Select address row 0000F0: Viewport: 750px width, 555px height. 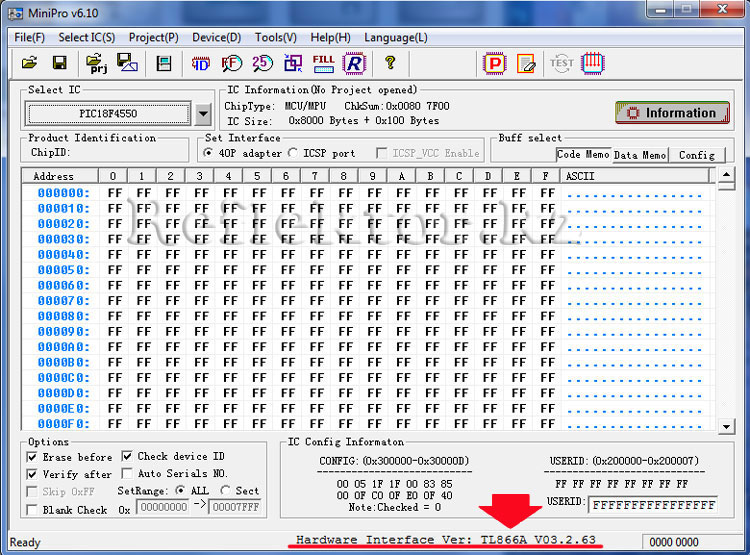coord(64,424)
